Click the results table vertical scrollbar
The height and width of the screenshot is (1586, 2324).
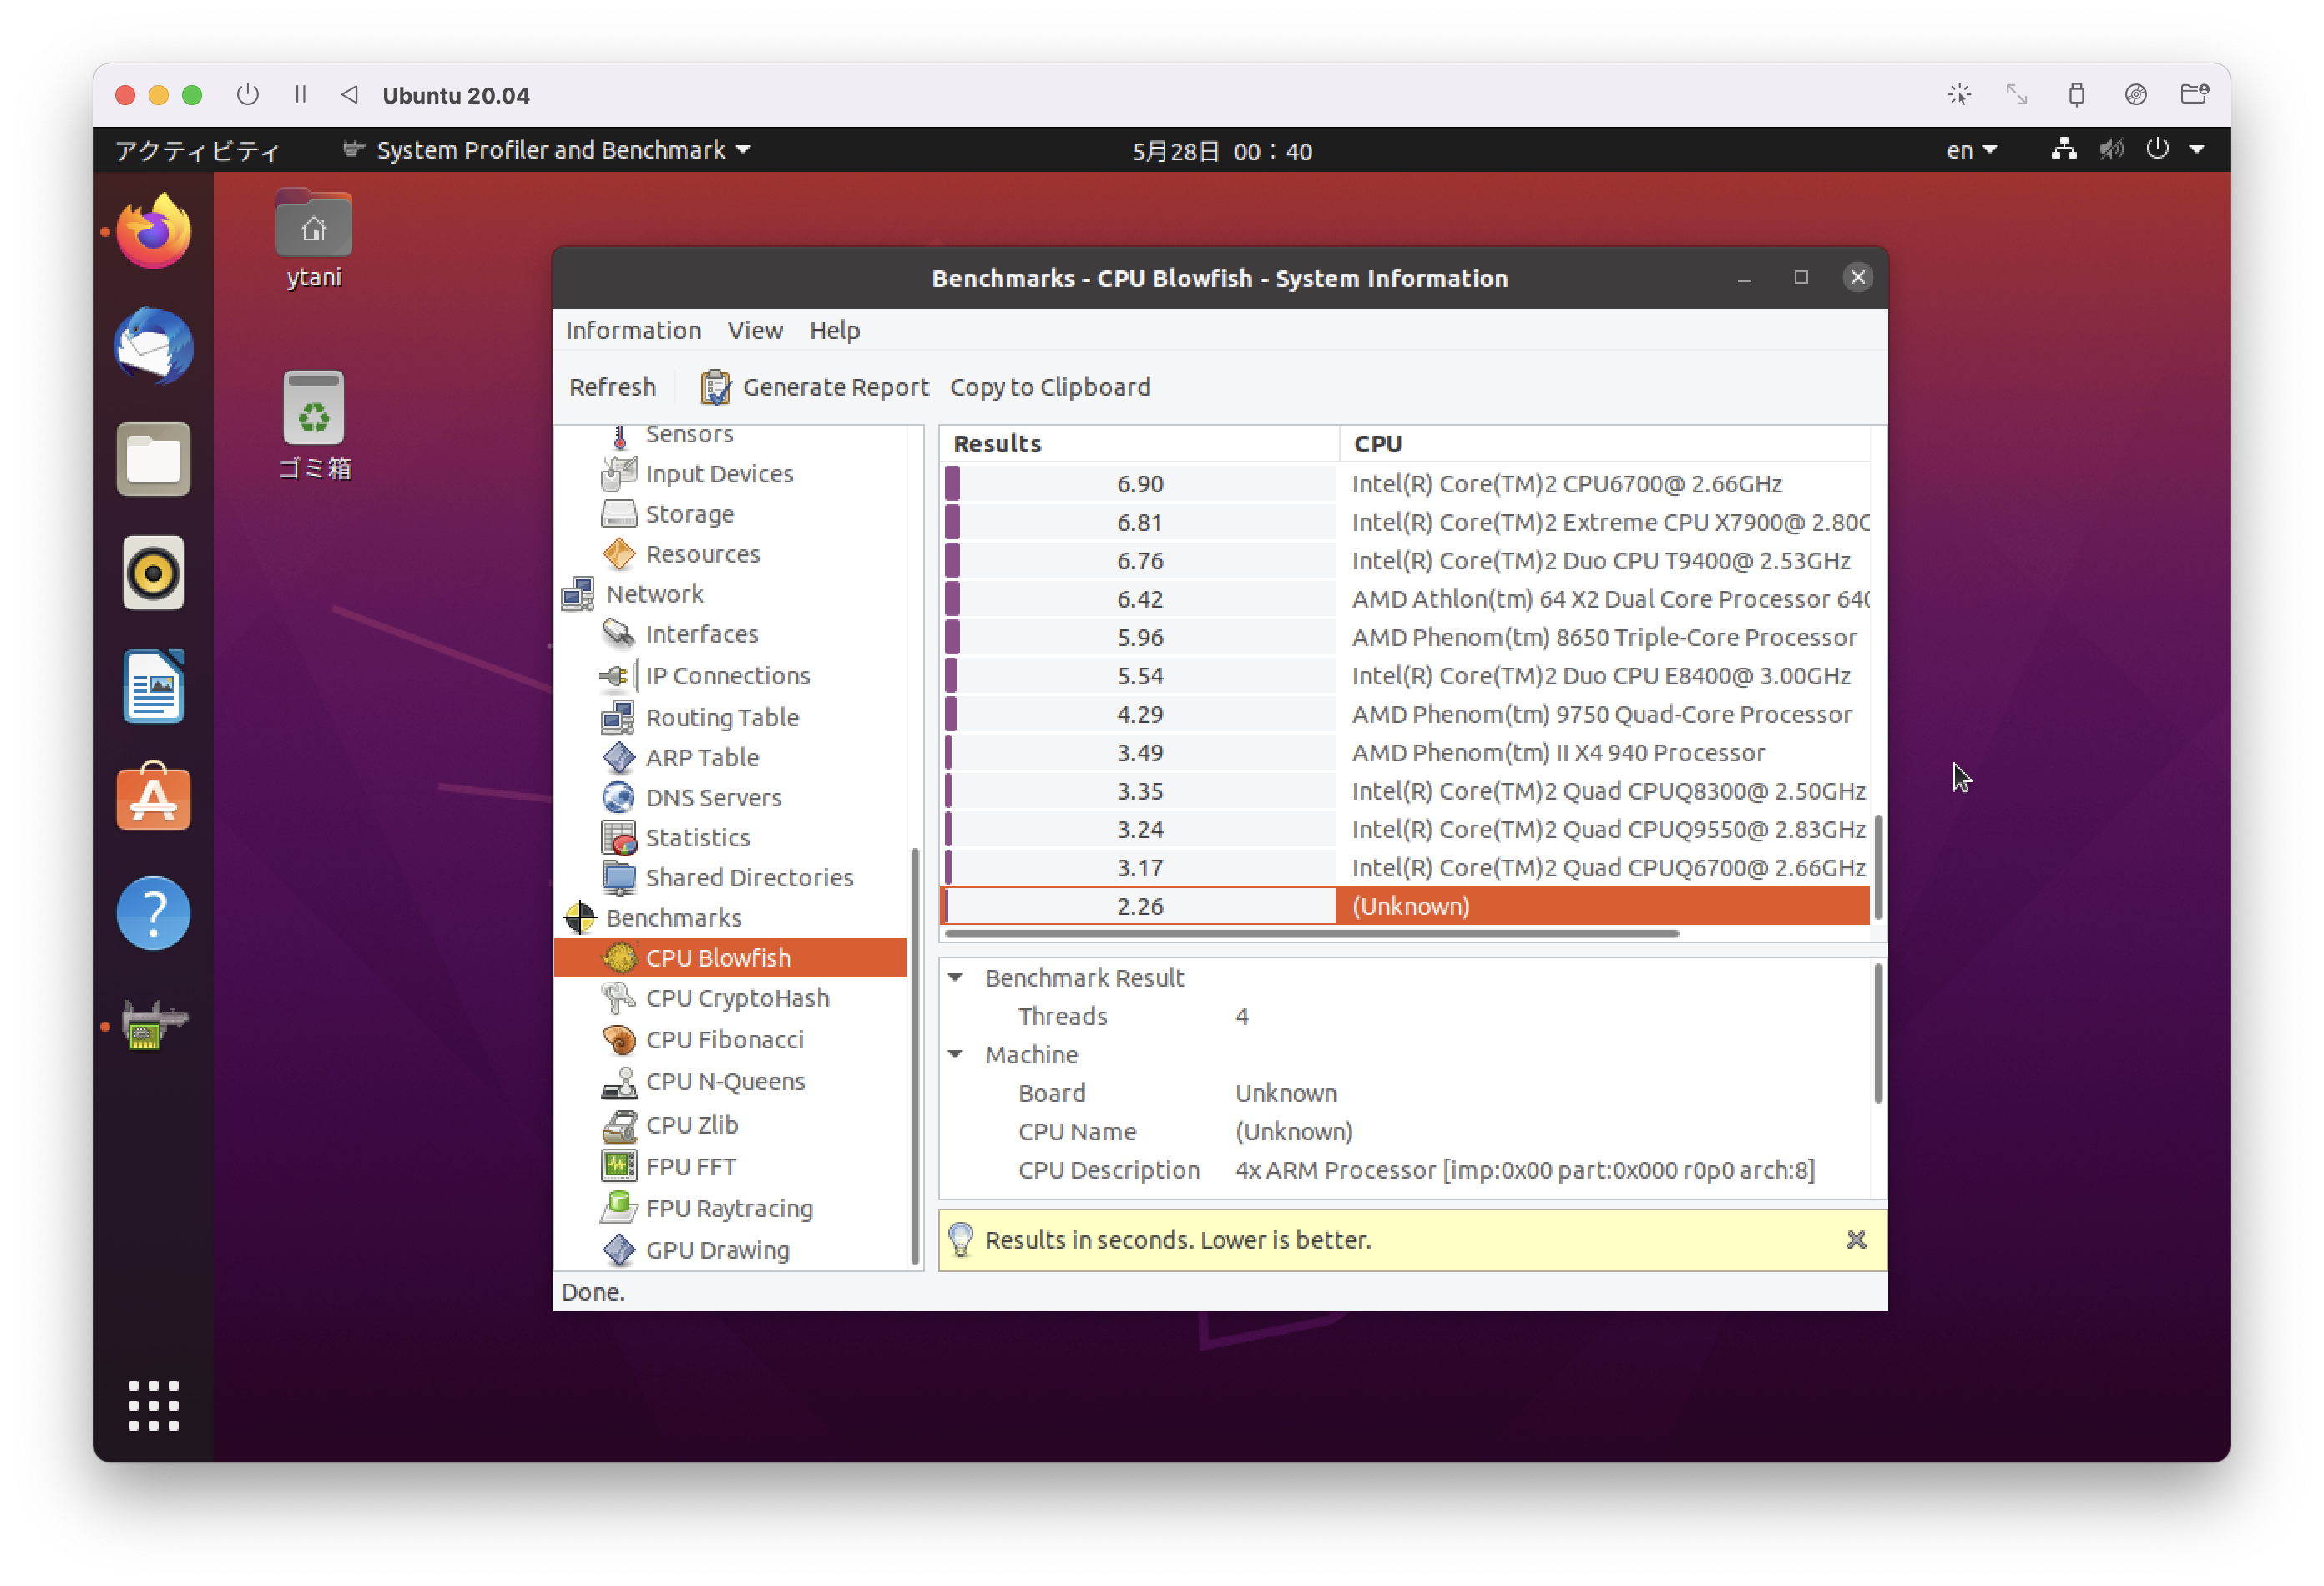point(1878,867)
